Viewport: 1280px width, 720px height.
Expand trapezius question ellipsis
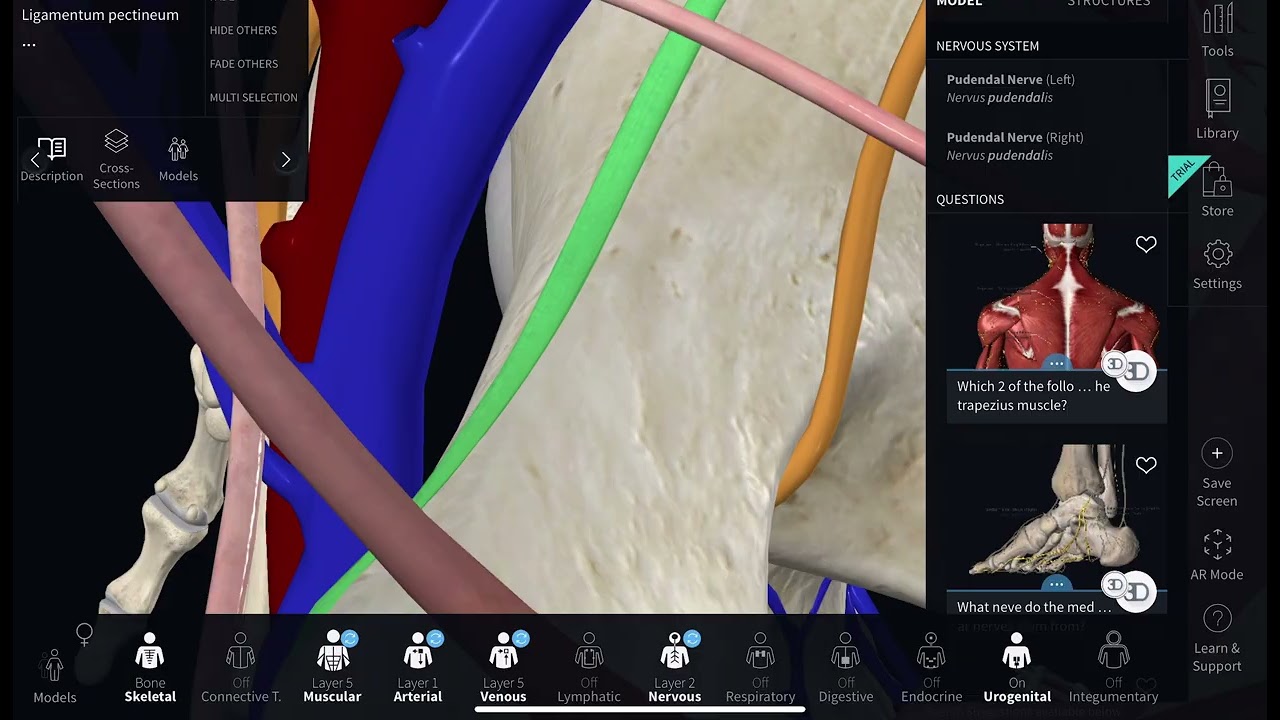click(x=1056, y=364)
